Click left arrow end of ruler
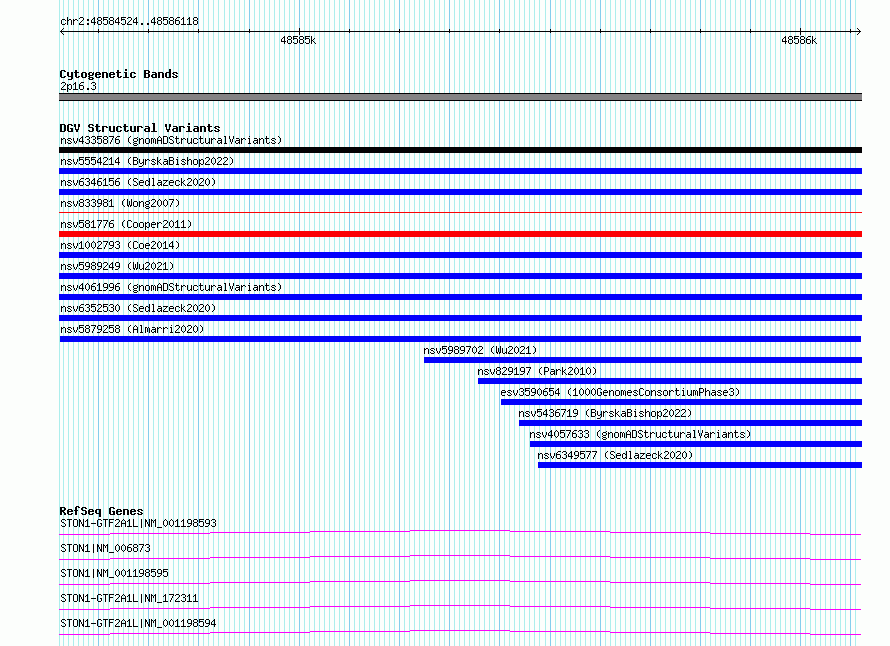Image resolution: width=890 pixels, height=646 pixels. pyautogui.click(x=62, y=31)
